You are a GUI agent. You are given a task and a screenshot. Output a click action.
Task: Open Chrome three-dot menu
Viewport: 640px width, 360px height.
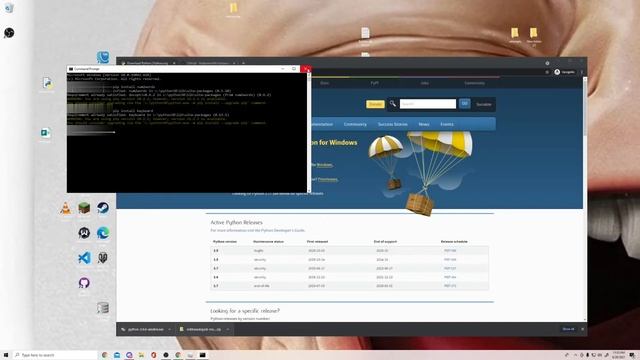pos(582,72)
